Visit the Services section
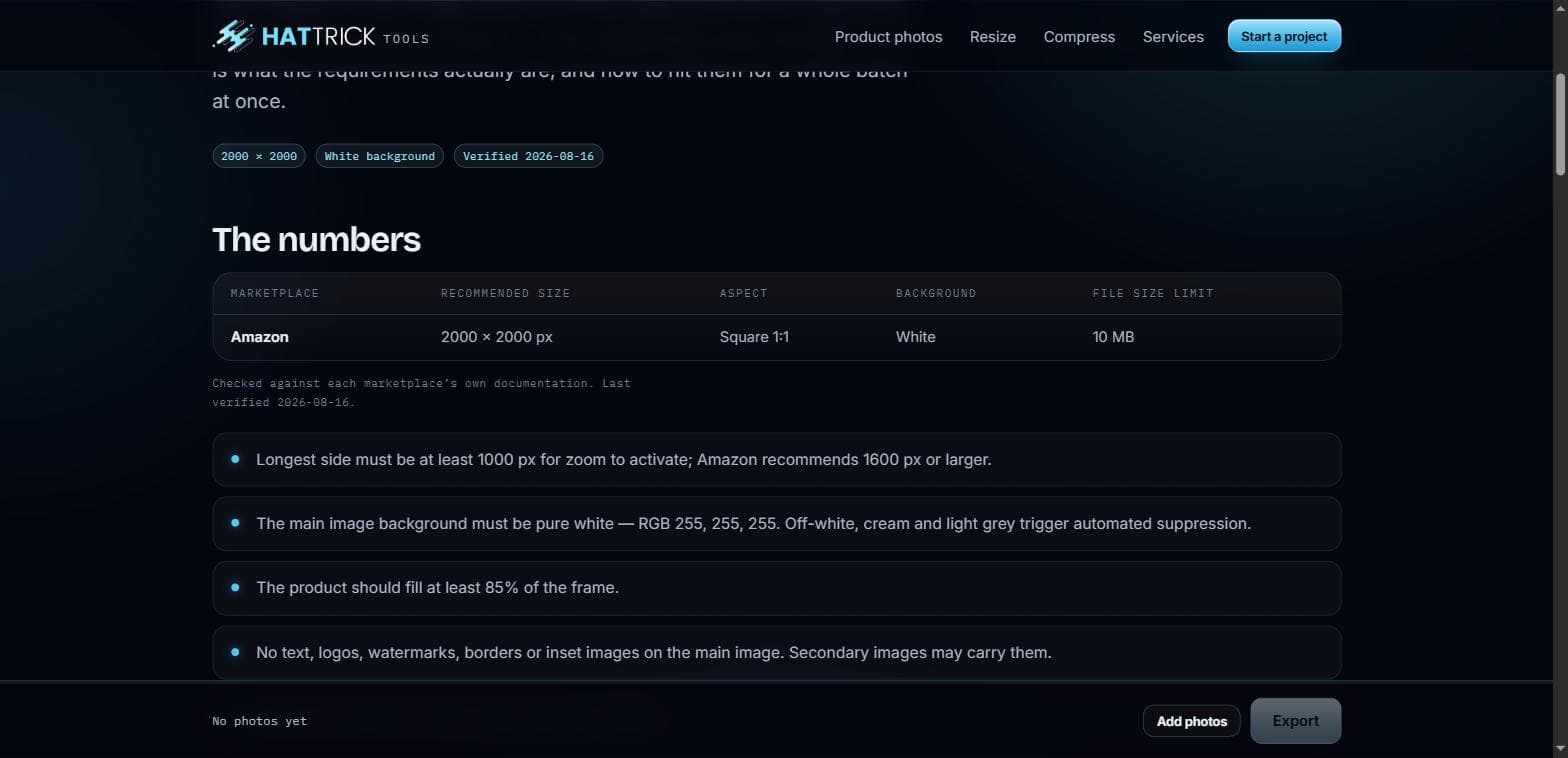Screen dimensions: 1568x758 coord(1173,37)
